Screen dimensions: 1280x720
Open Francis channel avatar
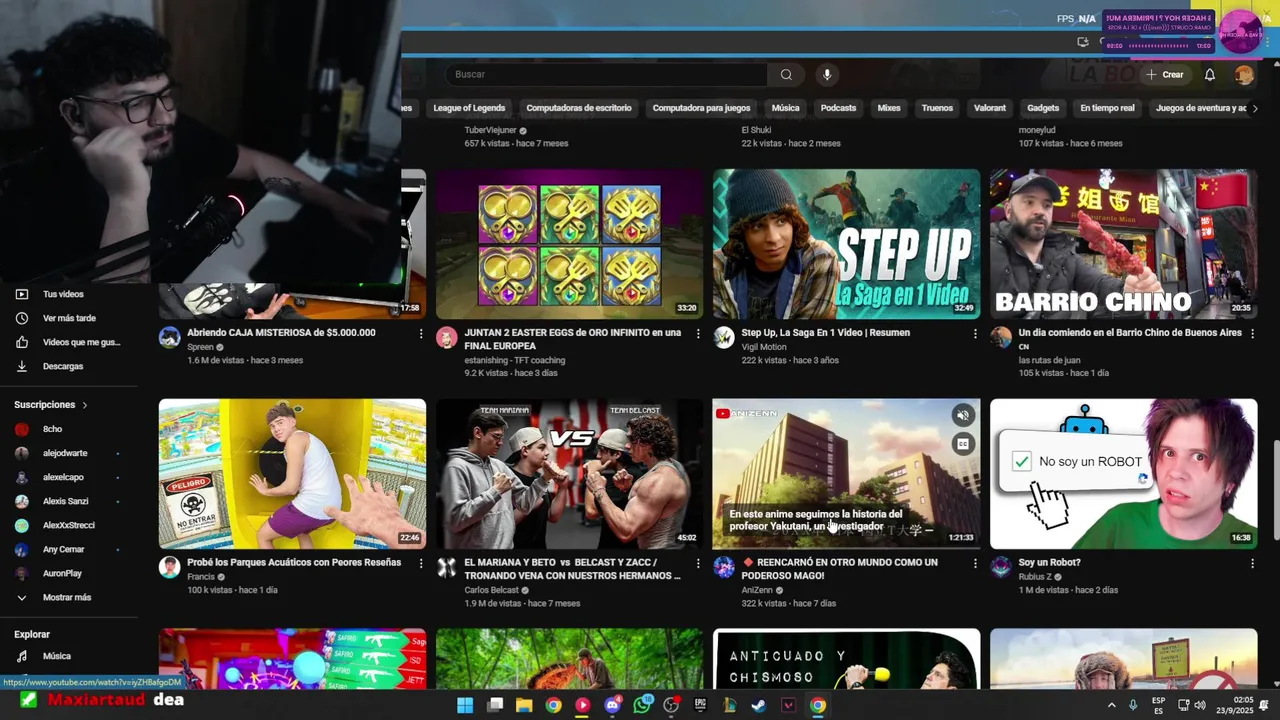[170, 568]
